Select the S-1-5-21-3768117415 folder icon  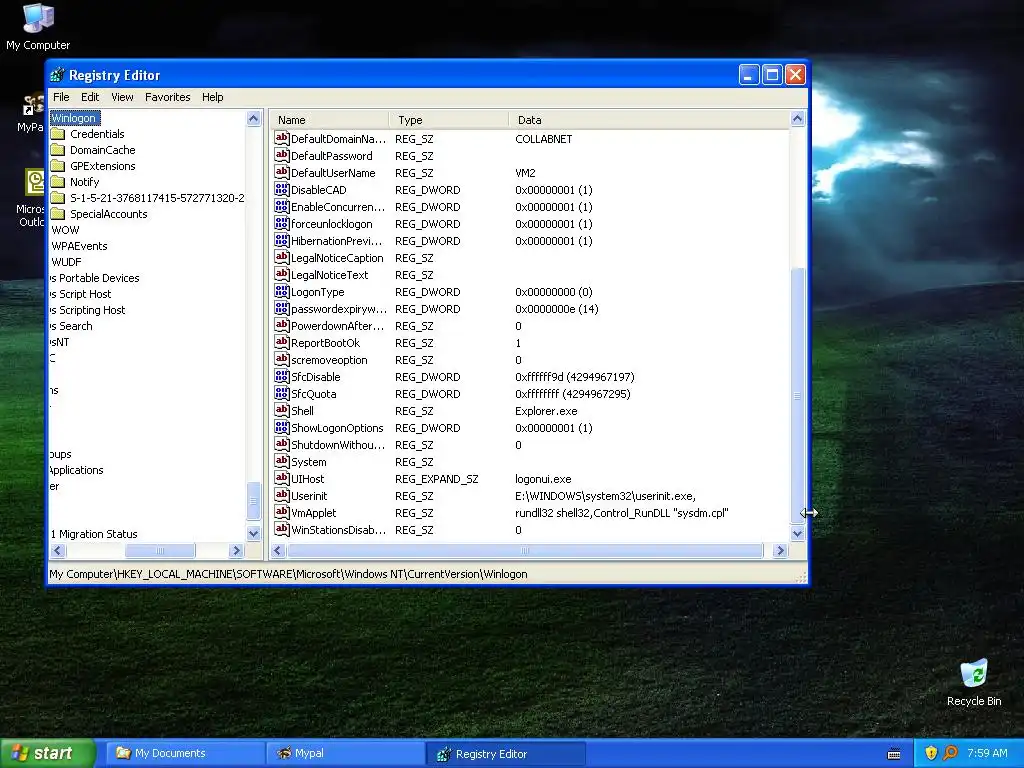click(x=58, y=198)
